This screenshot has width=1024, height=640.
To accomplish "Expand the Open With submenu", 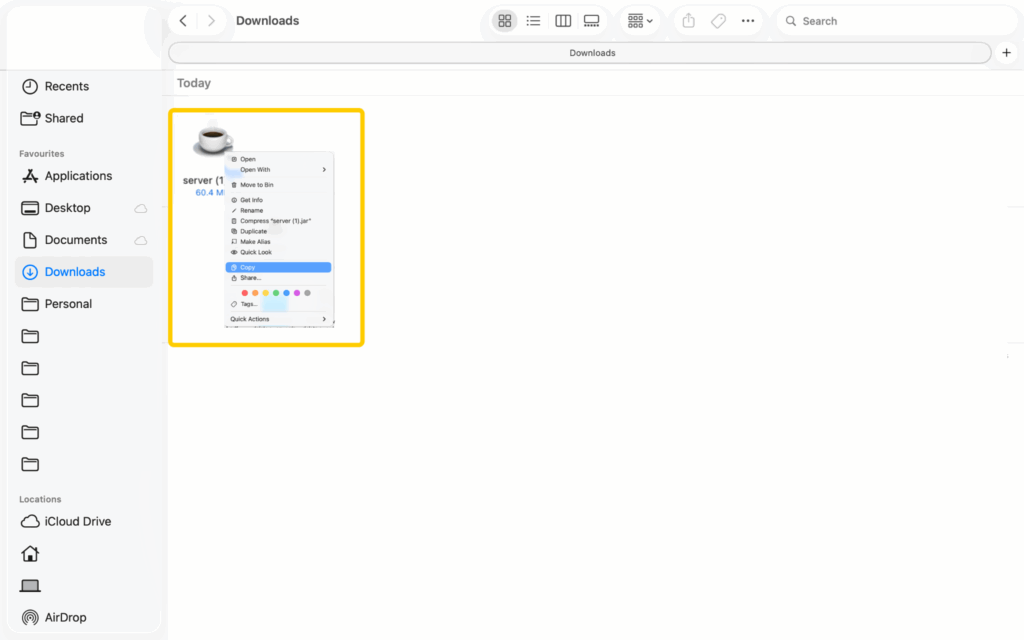I will pos(278,170).
